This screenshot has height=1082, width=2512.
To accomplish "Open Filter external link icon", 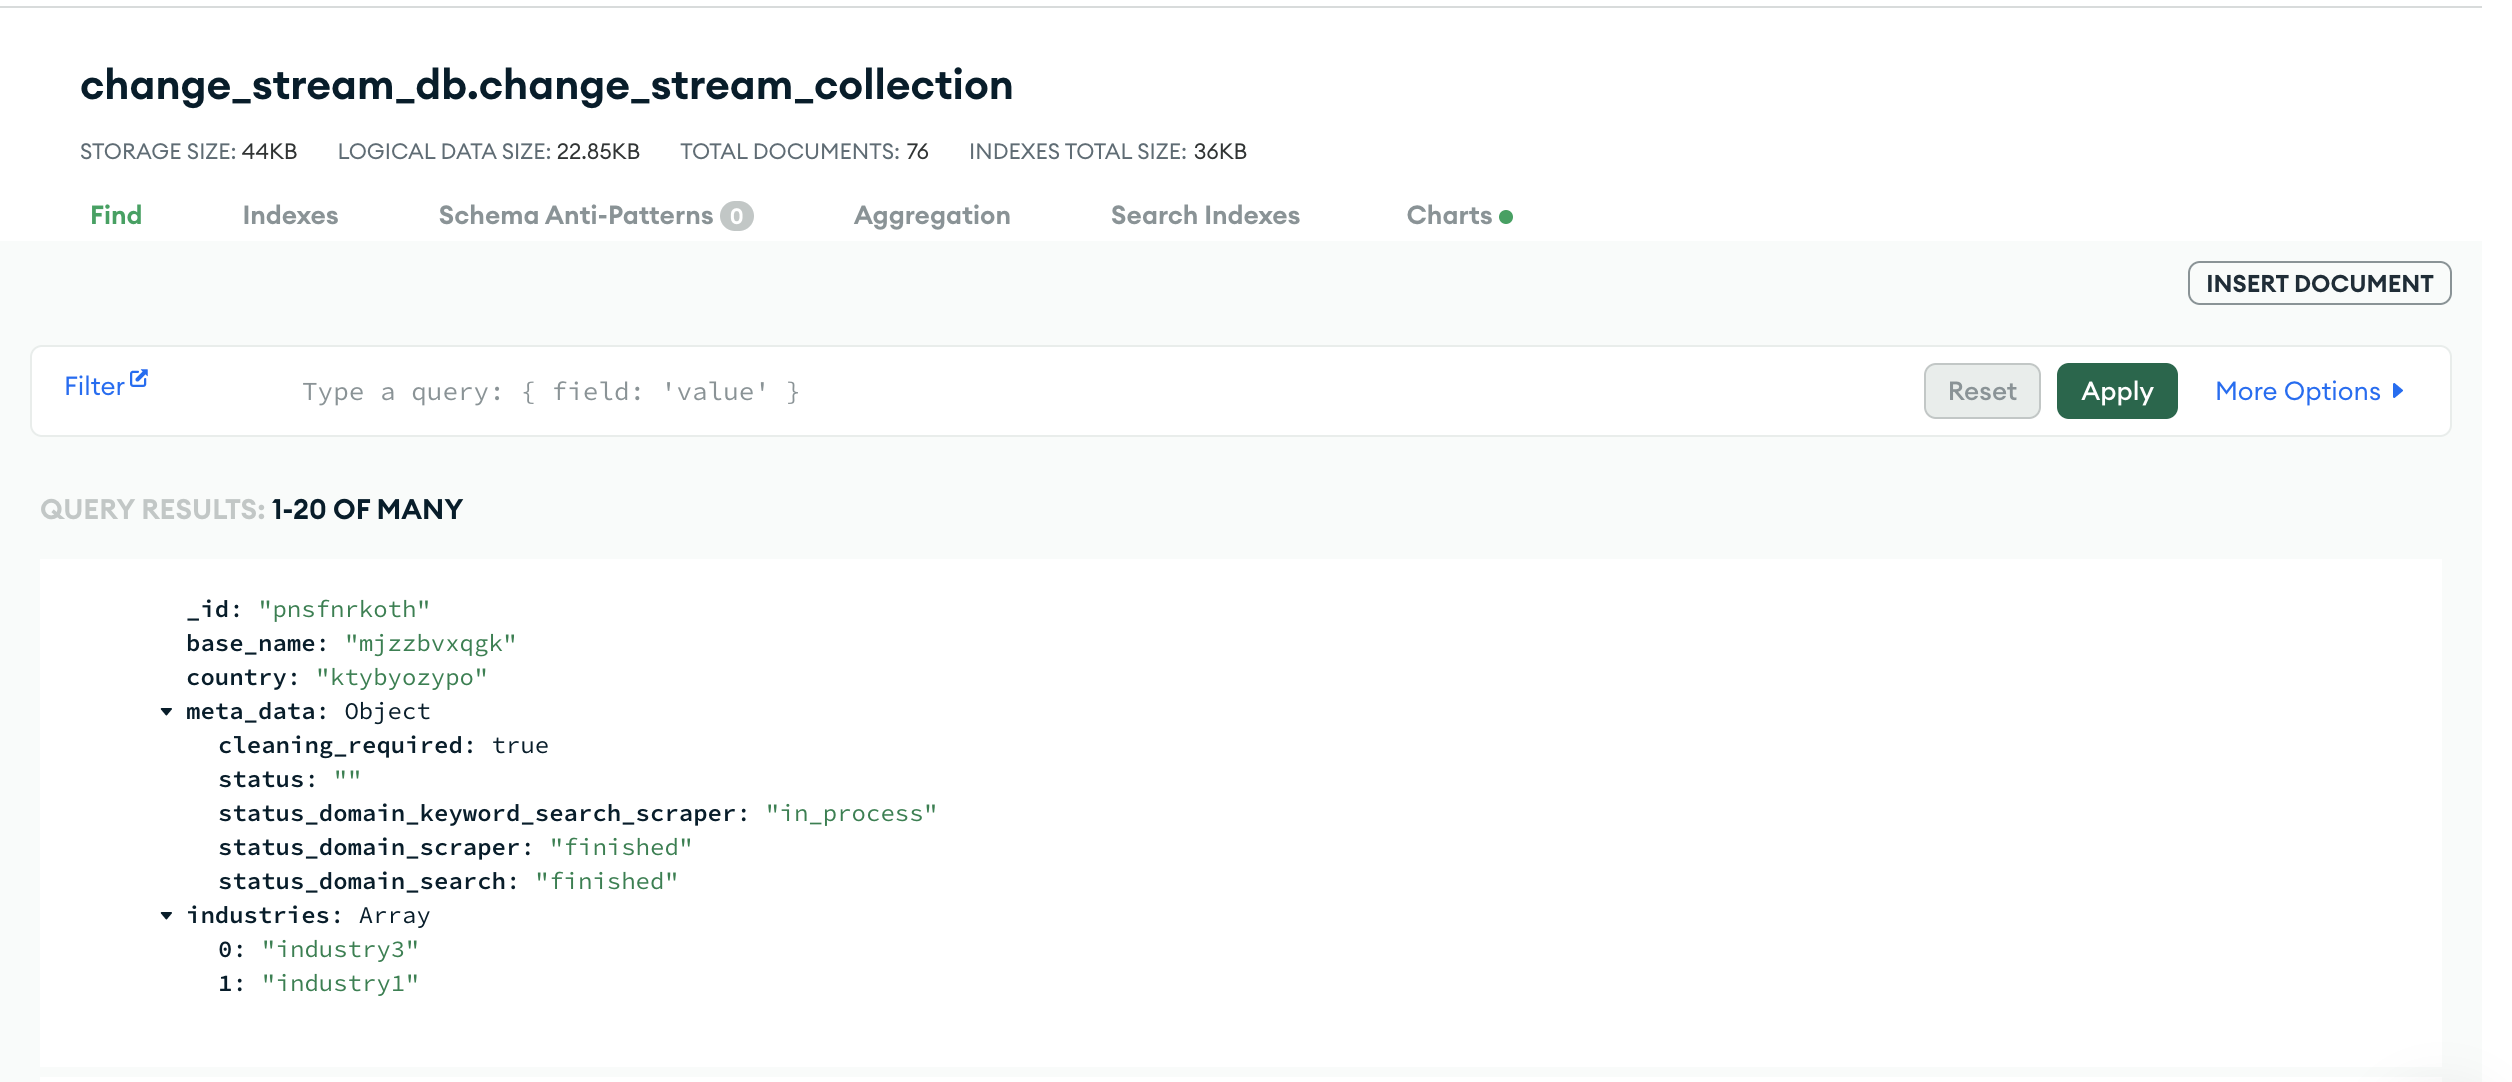I will tap(139, 379).
